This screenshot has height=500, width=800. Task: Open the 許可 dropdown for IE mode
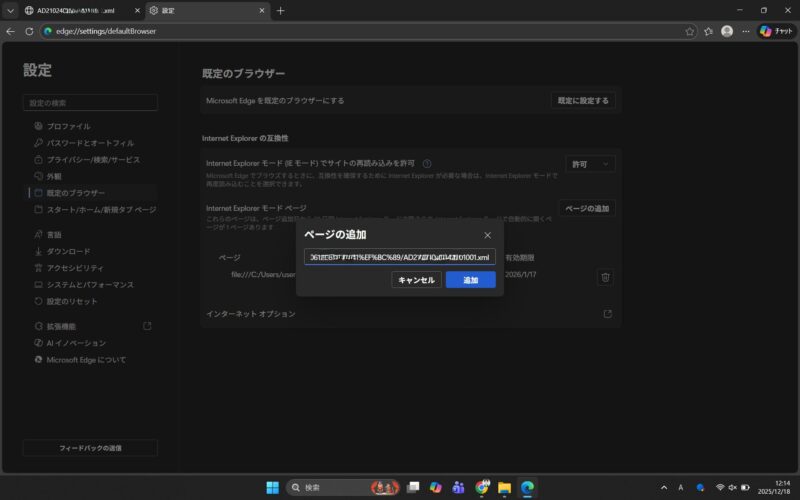point(590,164)
